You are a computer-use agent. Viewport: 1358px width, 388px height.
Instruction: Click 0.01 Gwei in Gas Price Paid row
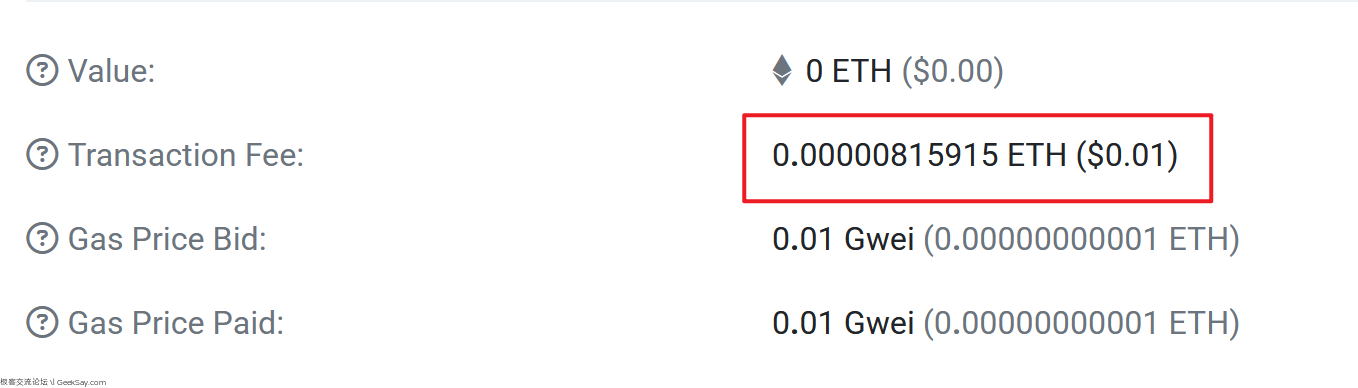[x=843, y=324]
